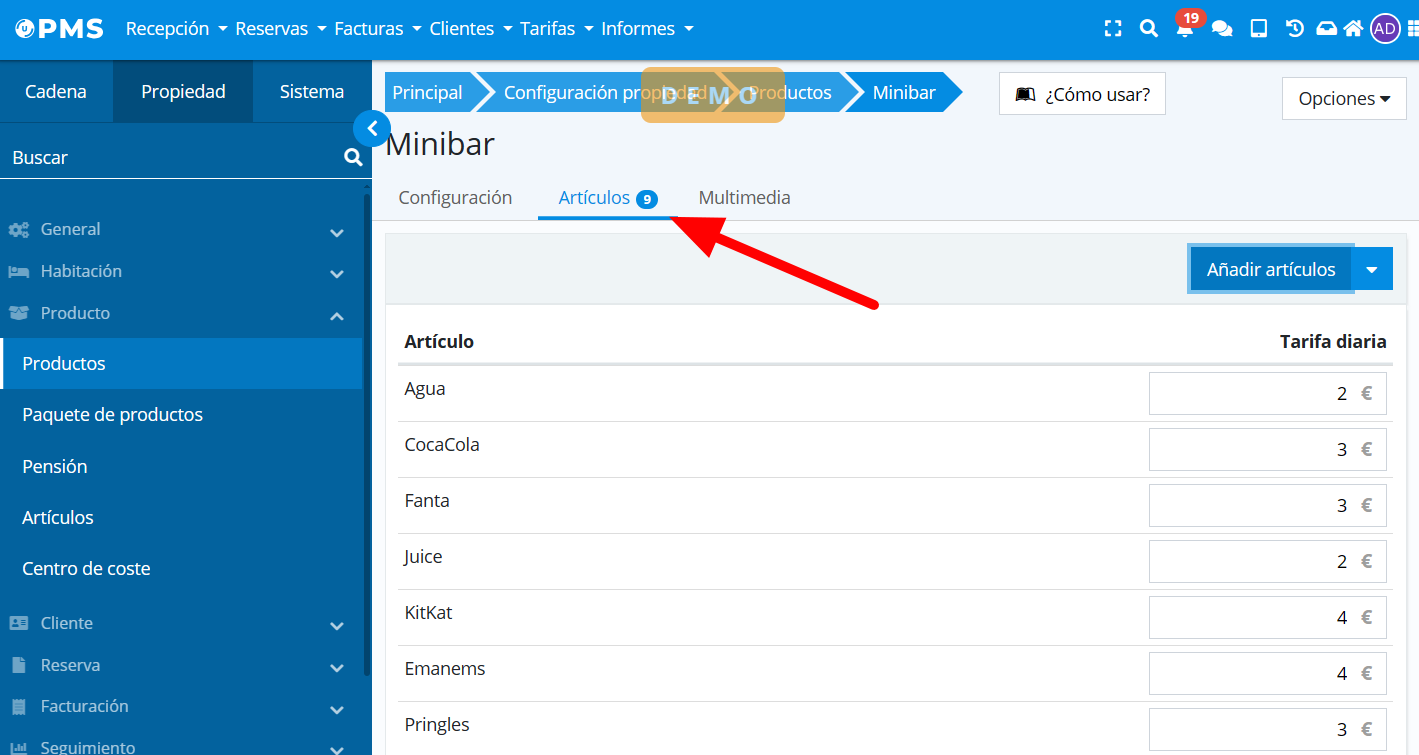Viewport: 1419px width, 755px height.
Task: Open the chat messages icon
Action: point(1222,29)
